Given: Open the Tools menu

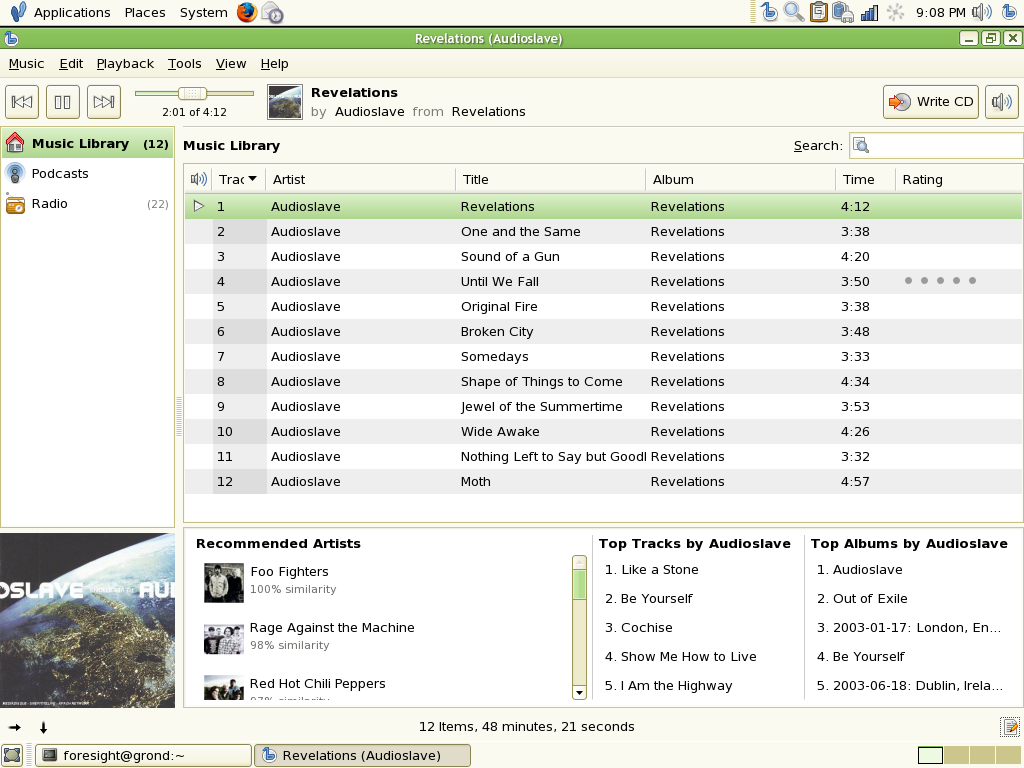Looking at the screenshot, I should (x=184, y=63).
